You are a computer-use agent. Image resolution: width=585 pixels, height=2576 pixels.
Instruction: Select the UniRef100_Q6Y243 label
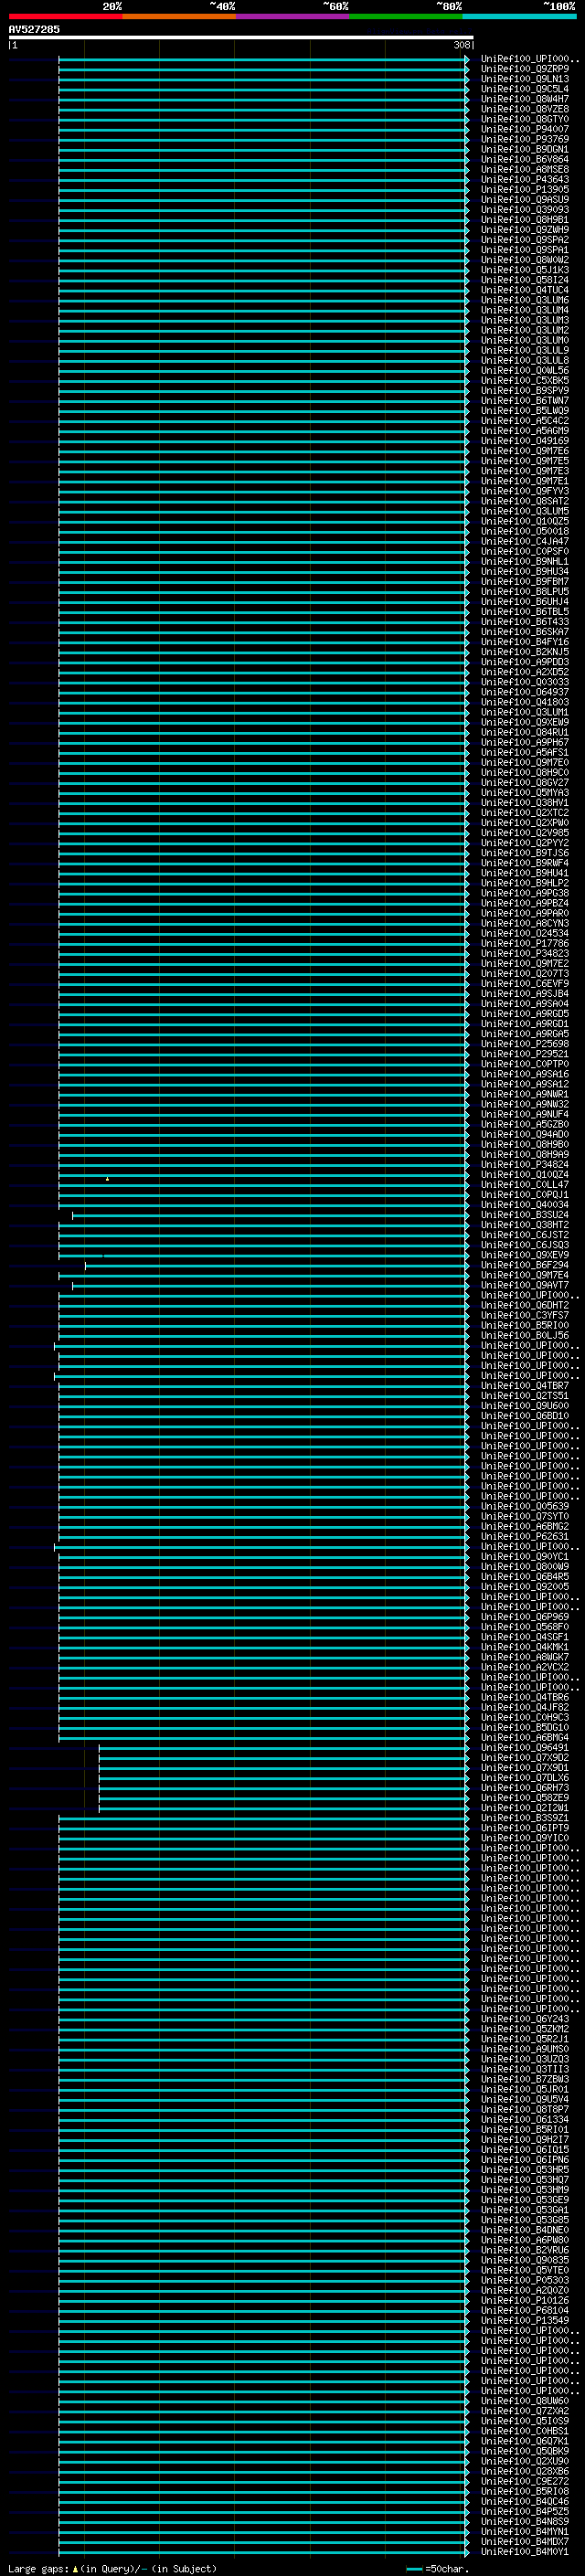[525, 2019]
